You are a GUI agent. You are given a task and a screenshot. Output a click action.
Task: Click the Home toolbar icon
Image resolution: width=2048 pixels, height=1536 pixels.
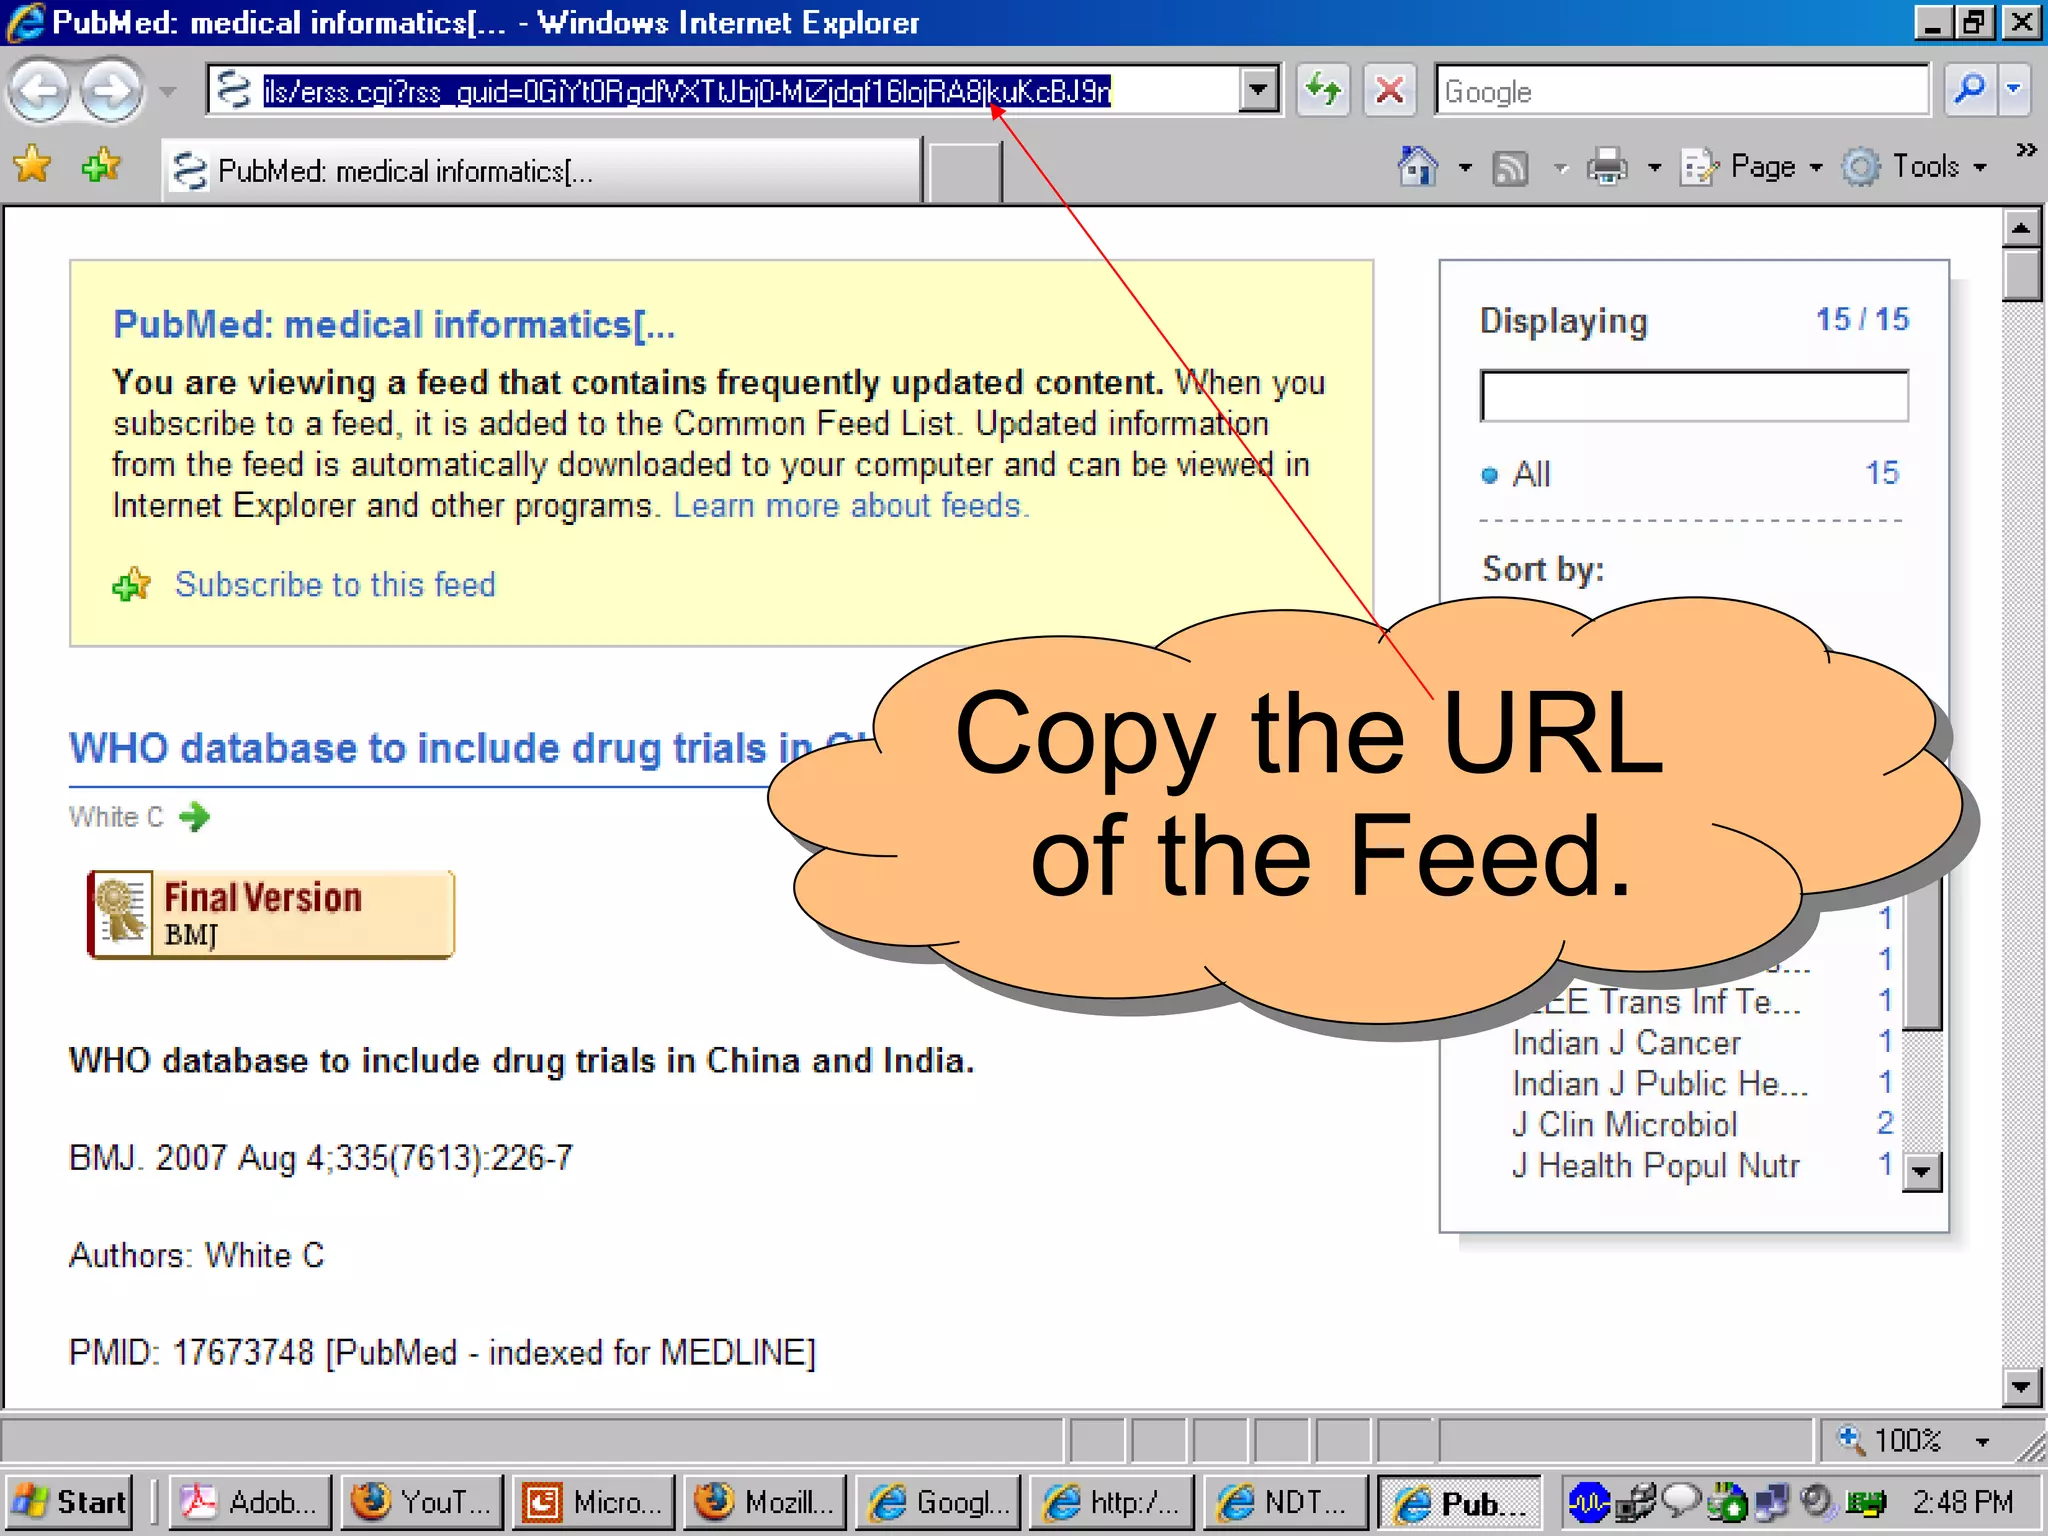1418,167
